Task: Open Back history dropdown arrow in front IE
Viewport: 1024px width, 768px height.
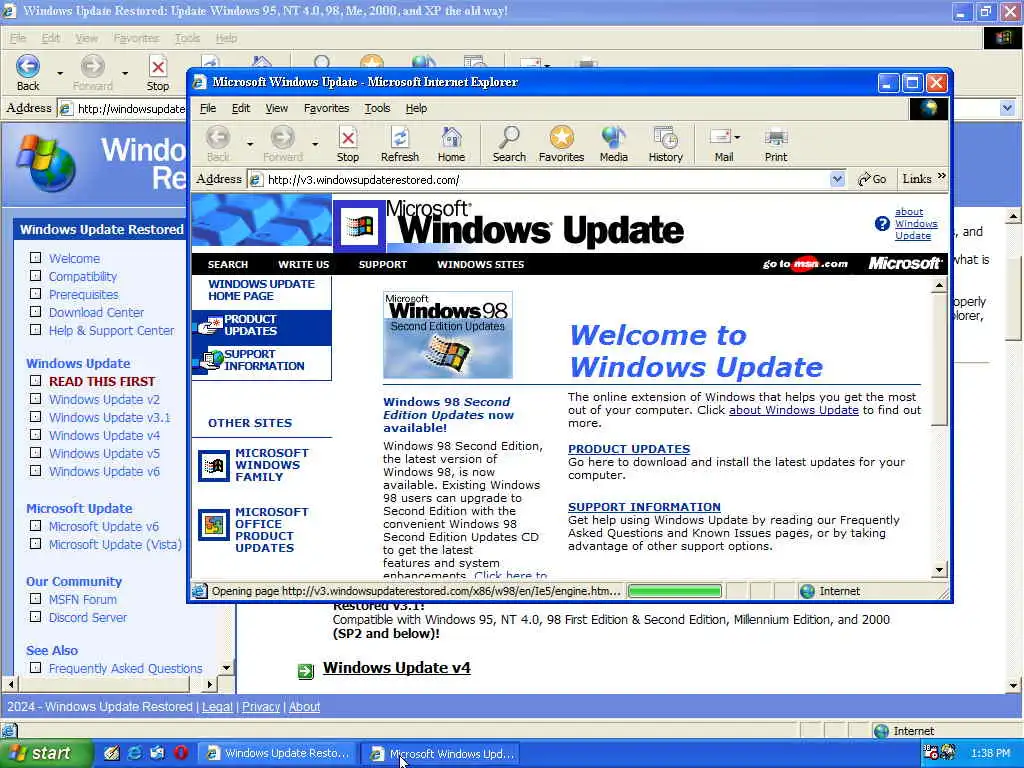Action: 249,143
